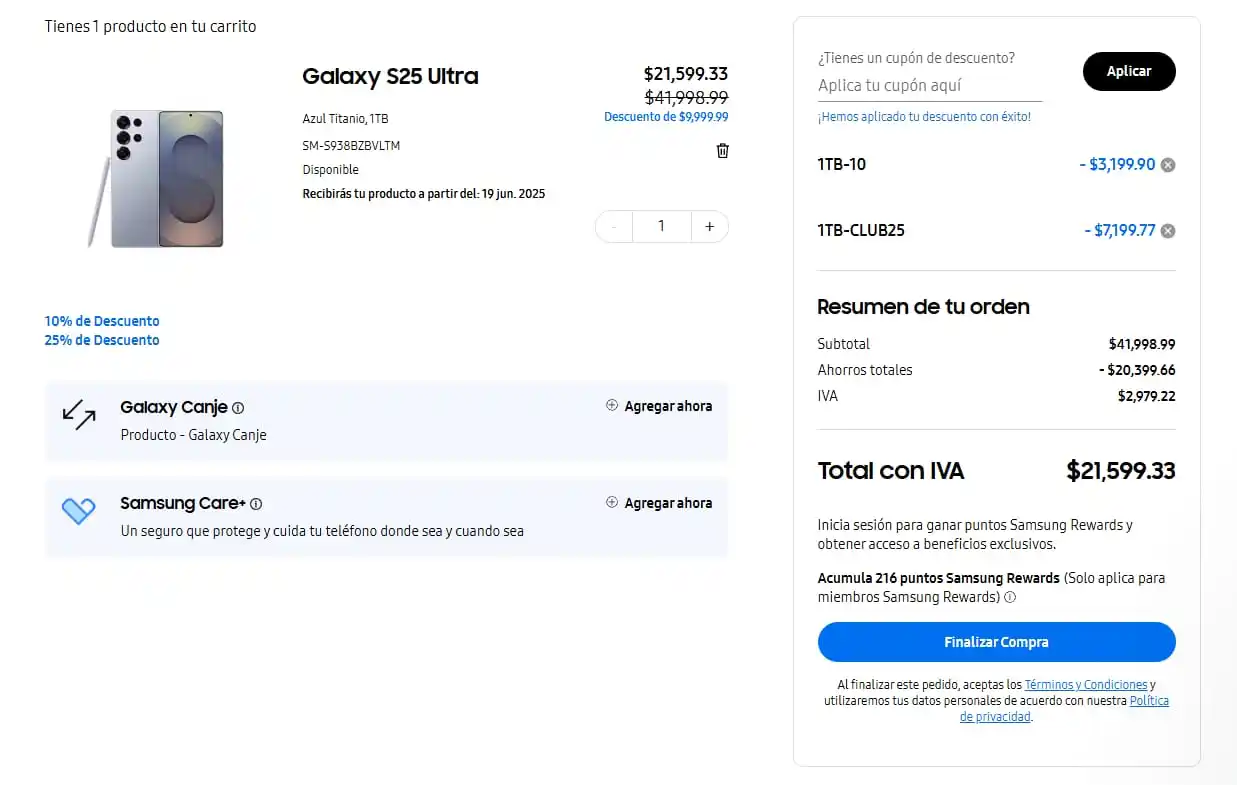Remove the 1TB-CLUB25 coupon
Screen dimensions: 1237x785
point(1168,231)
